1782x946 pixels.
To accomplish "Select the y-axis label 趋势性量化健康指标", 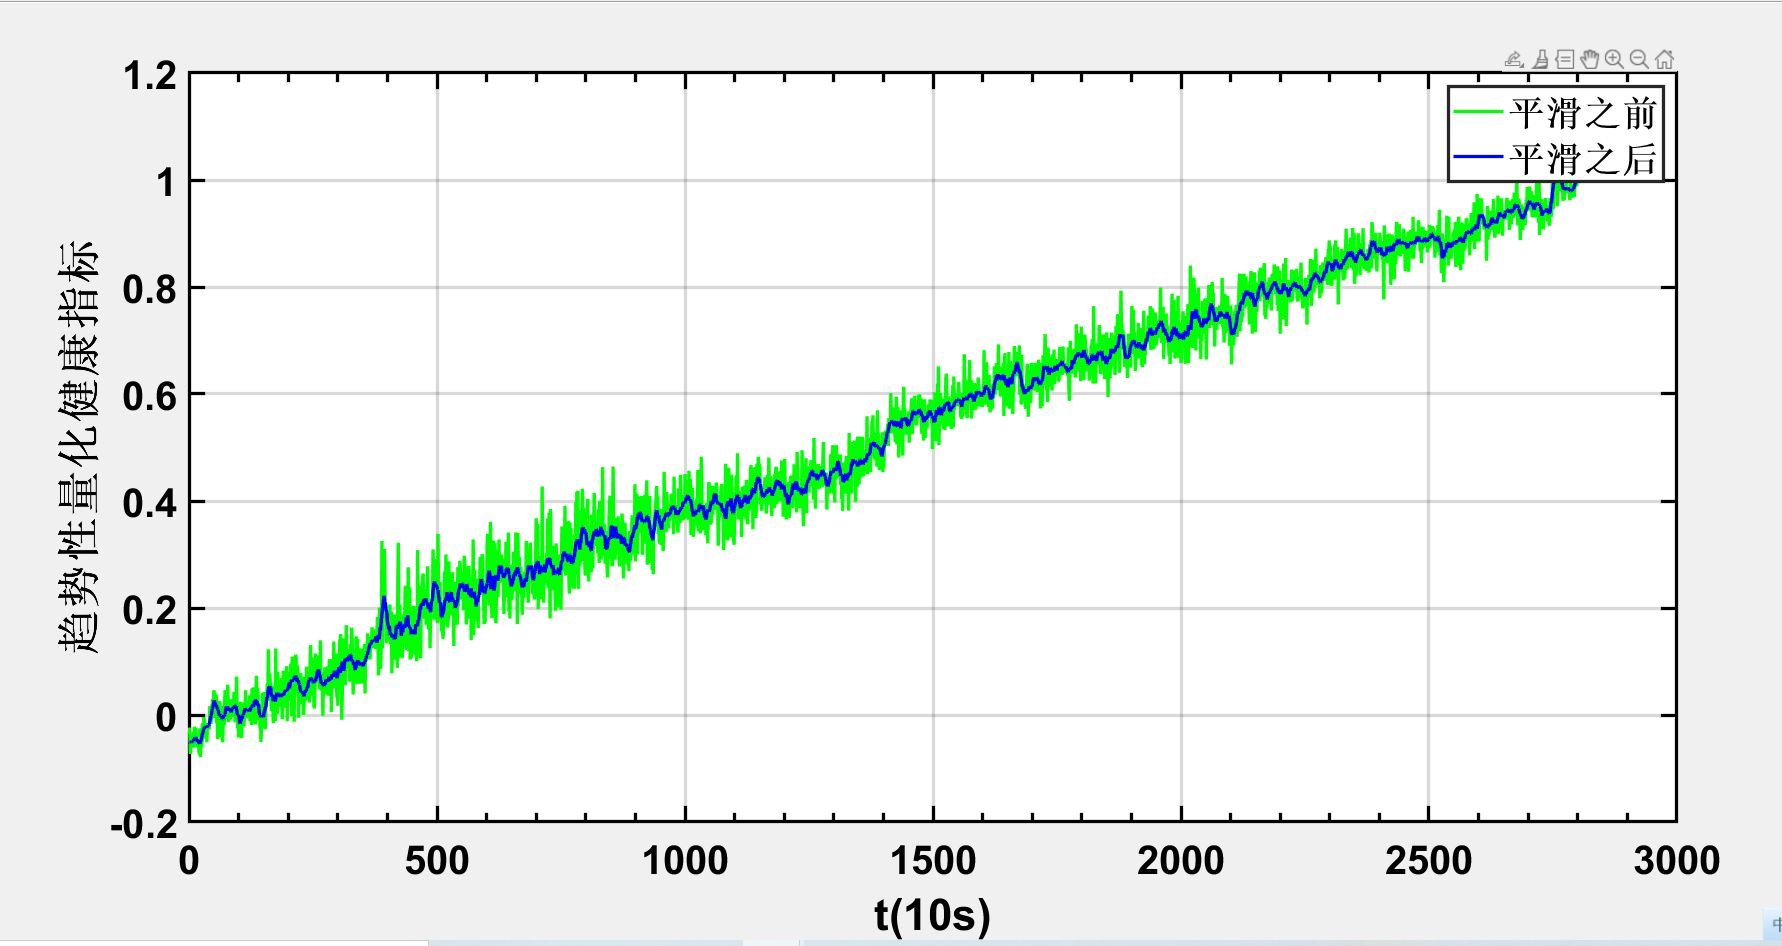I will click(78, 447).
